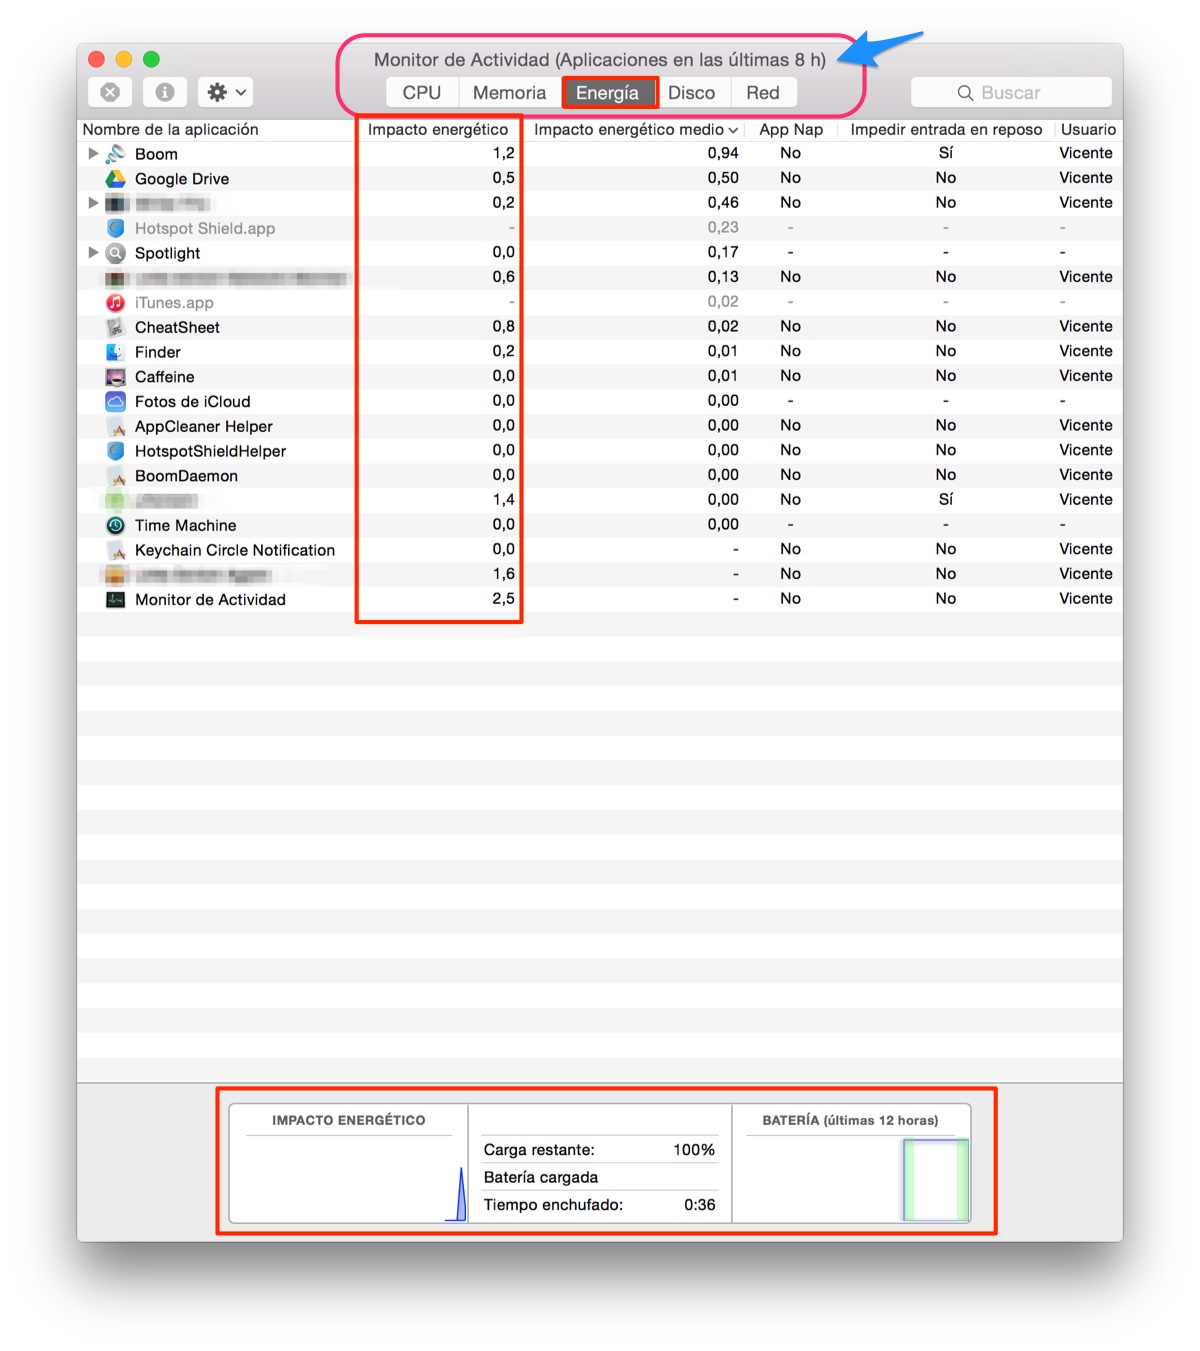This screenshot has height=1351, width=1200.
Task: Switch to the CPU tab
Action: pyautogui.click(x=422, y=93)
